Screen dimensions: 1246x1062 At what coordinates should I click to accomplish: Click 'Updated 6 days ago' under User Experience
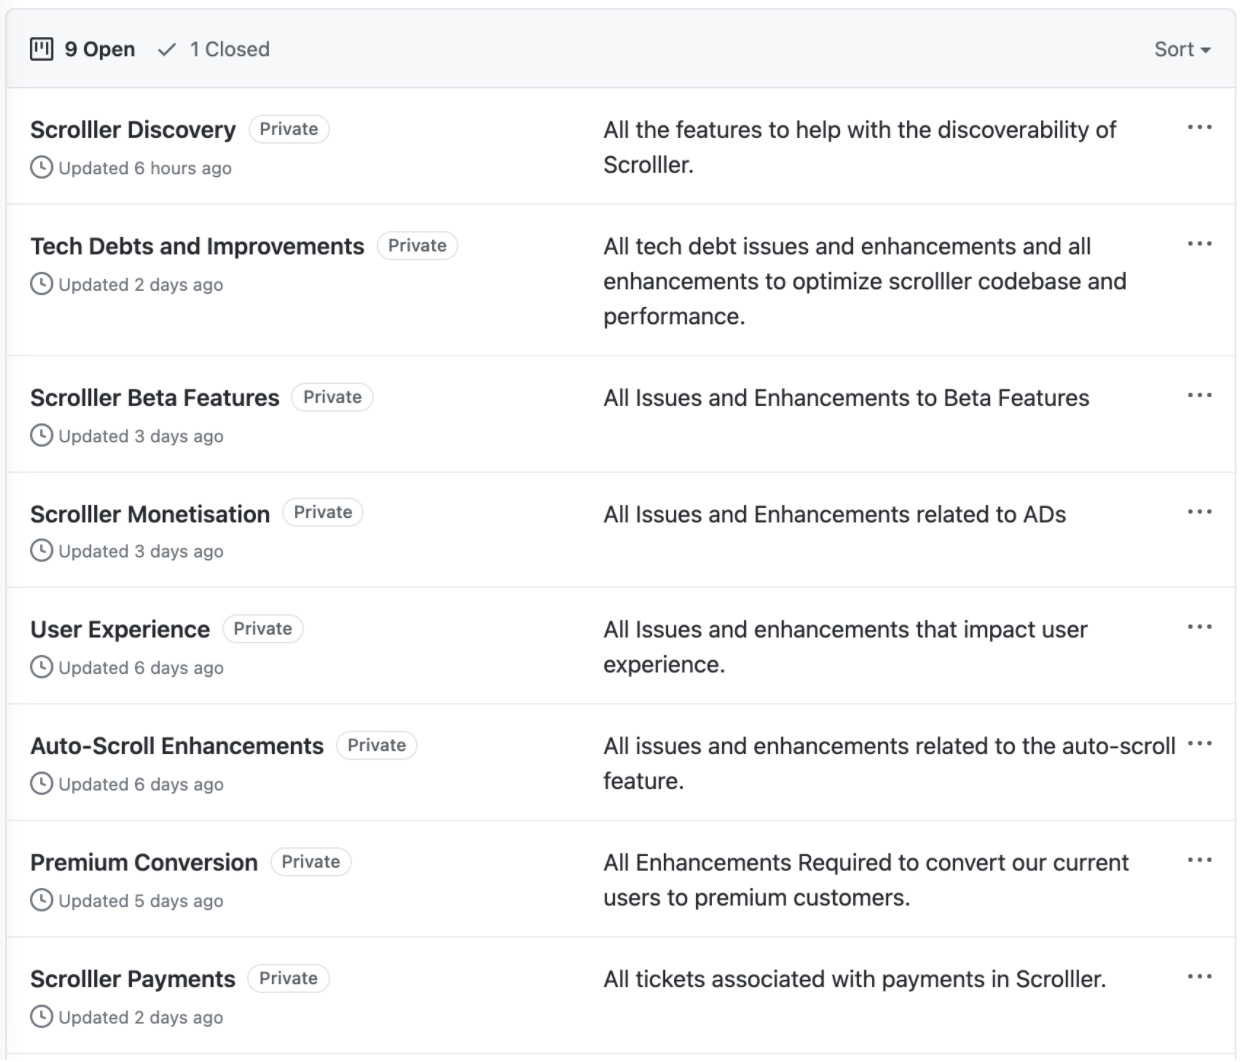pos(141,668)
